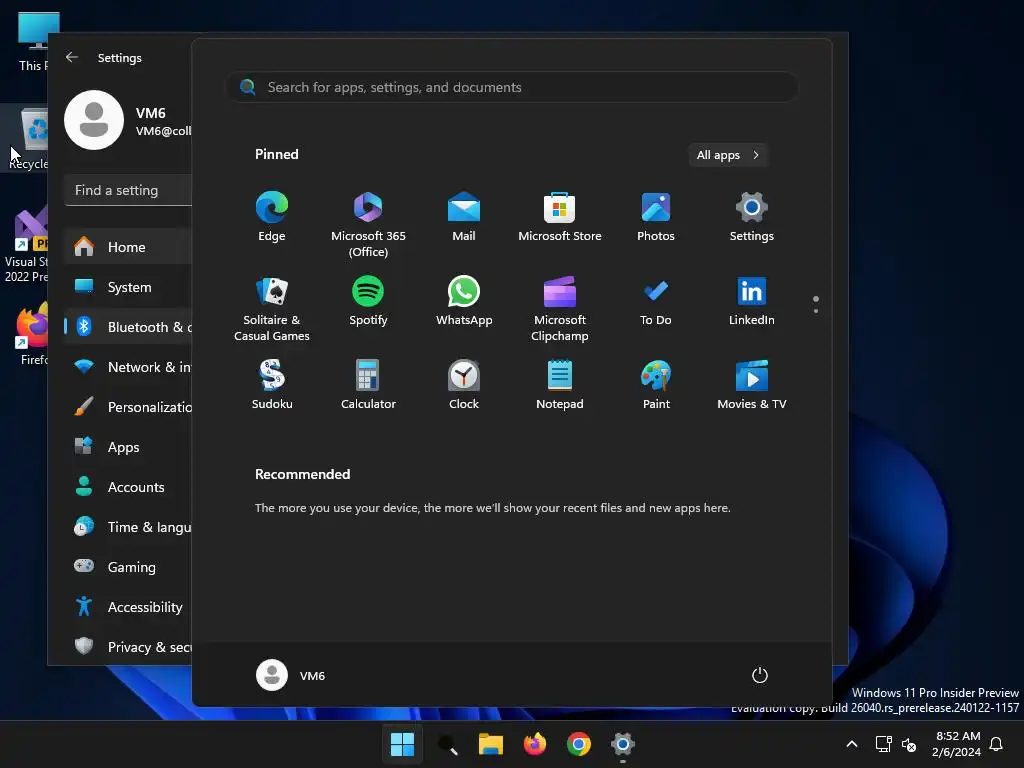Viewport: 1024px width, 768px height.
Task: Expand All apps list
Action: point(728,155)
